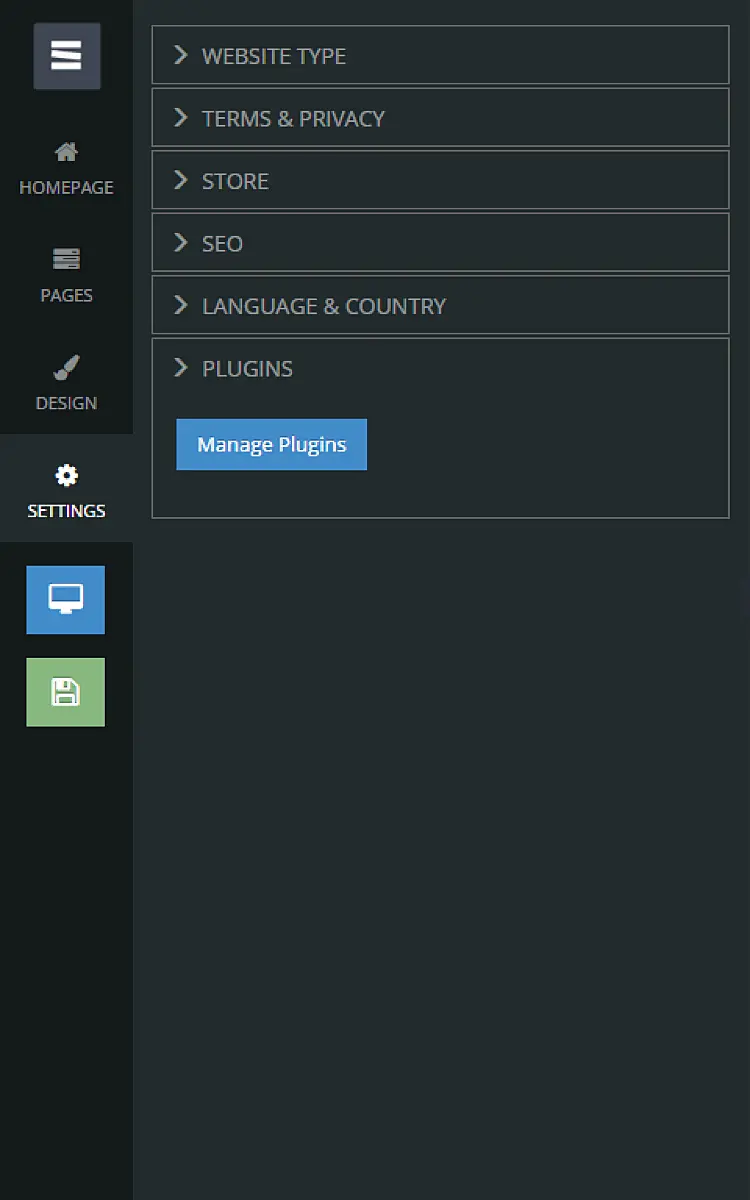750x1200 pixels.
Task: Expand the Website Type chevron arrow
Action: [x=181, y=55]
